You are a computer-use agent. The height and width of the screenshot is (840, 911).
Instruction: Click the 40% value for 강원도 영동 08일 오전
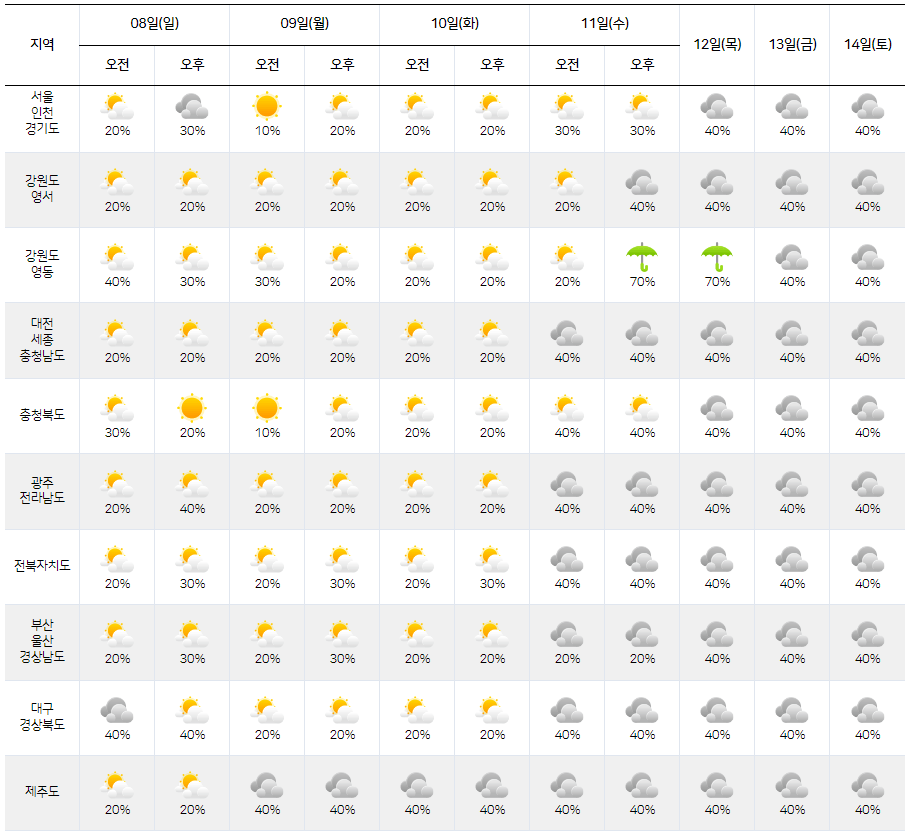pyautogui.click(x=117, y=282)
